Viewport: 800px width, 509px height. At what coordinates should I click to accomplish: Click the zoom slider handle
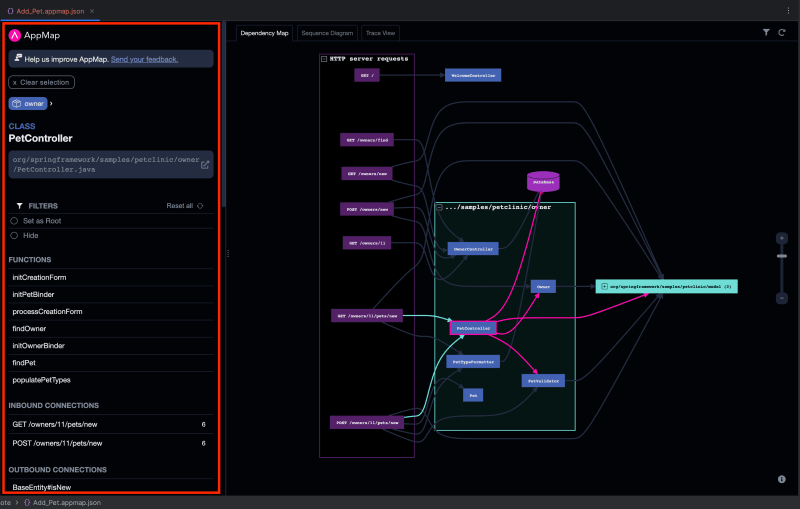coord(781,256)
